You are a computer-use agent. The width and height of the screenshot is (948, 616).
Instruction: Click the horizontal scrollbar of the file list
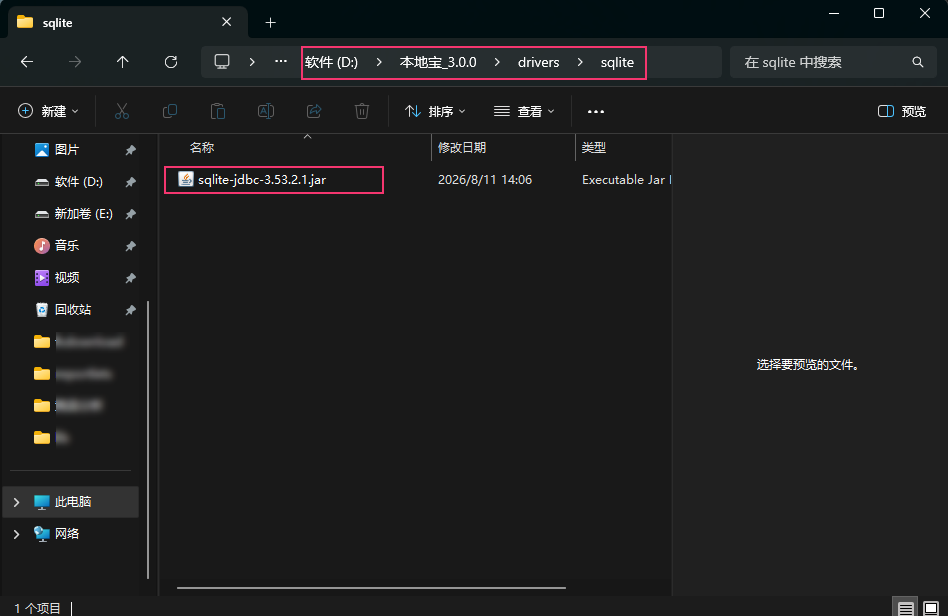pos(371,588)
